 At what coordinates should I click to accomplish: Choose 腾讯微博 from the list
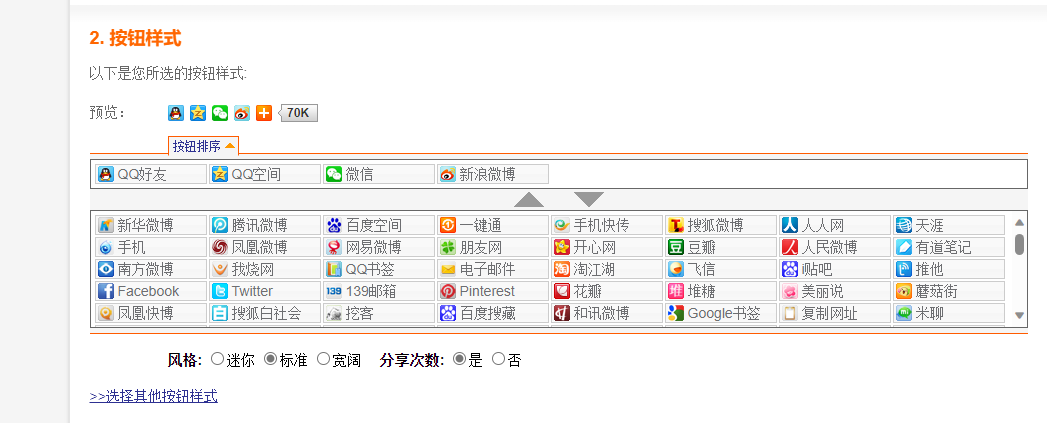click(265, 225)
